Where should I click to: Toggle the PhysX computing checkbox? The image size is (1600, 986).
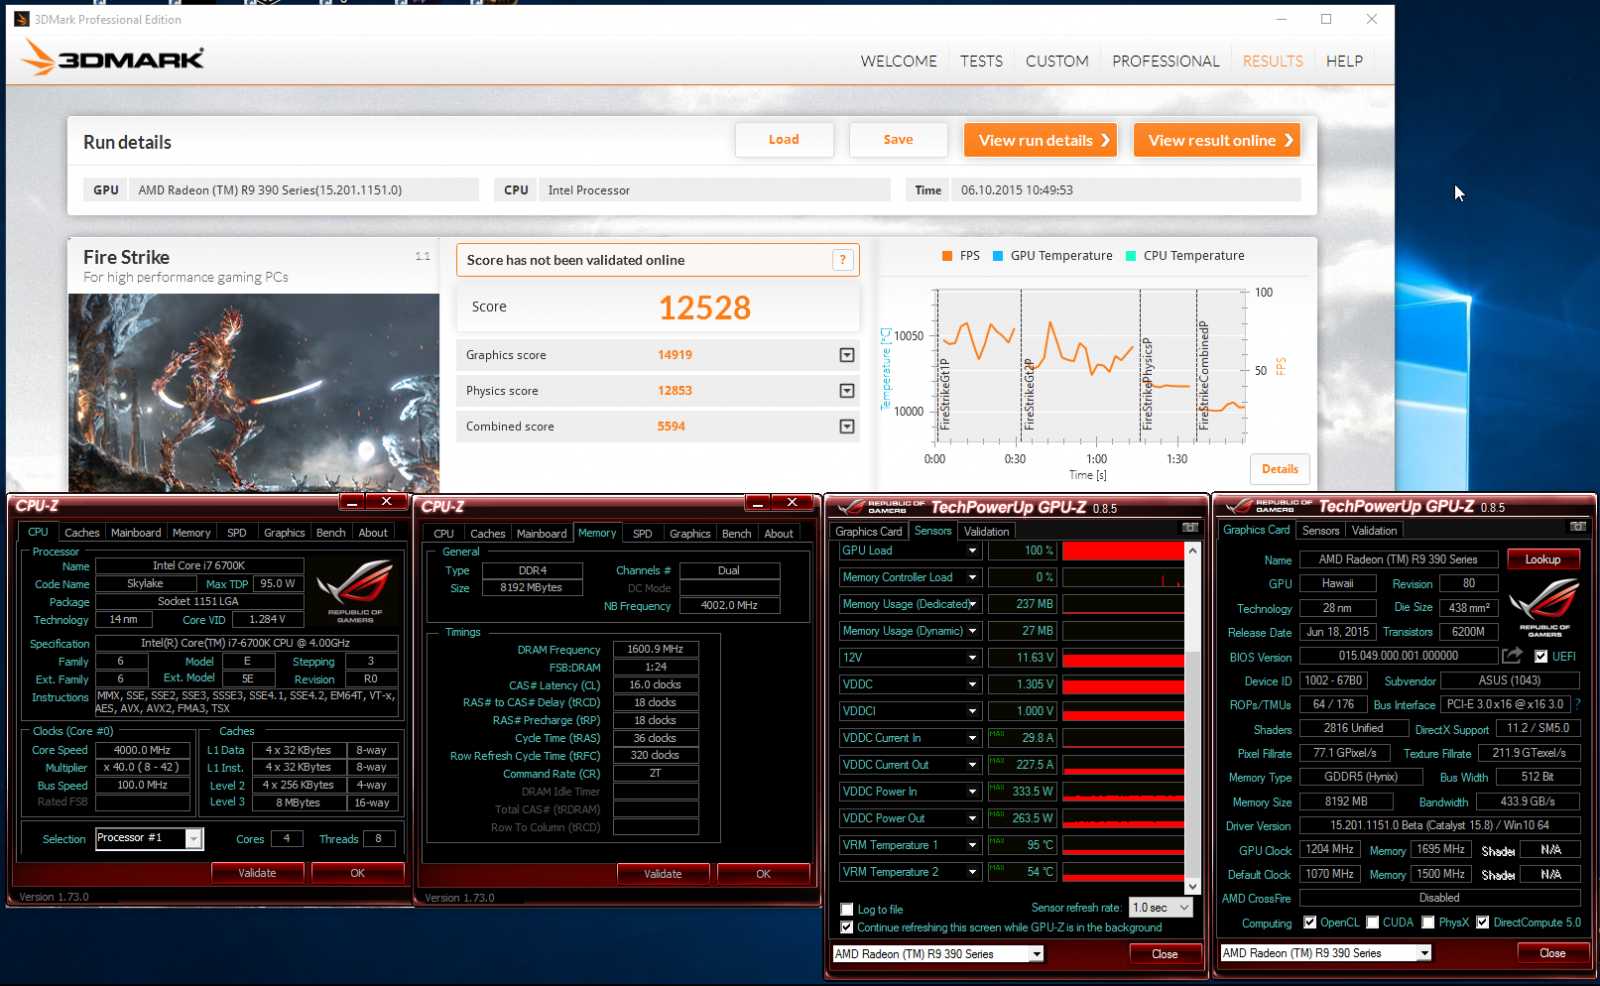1428,923
